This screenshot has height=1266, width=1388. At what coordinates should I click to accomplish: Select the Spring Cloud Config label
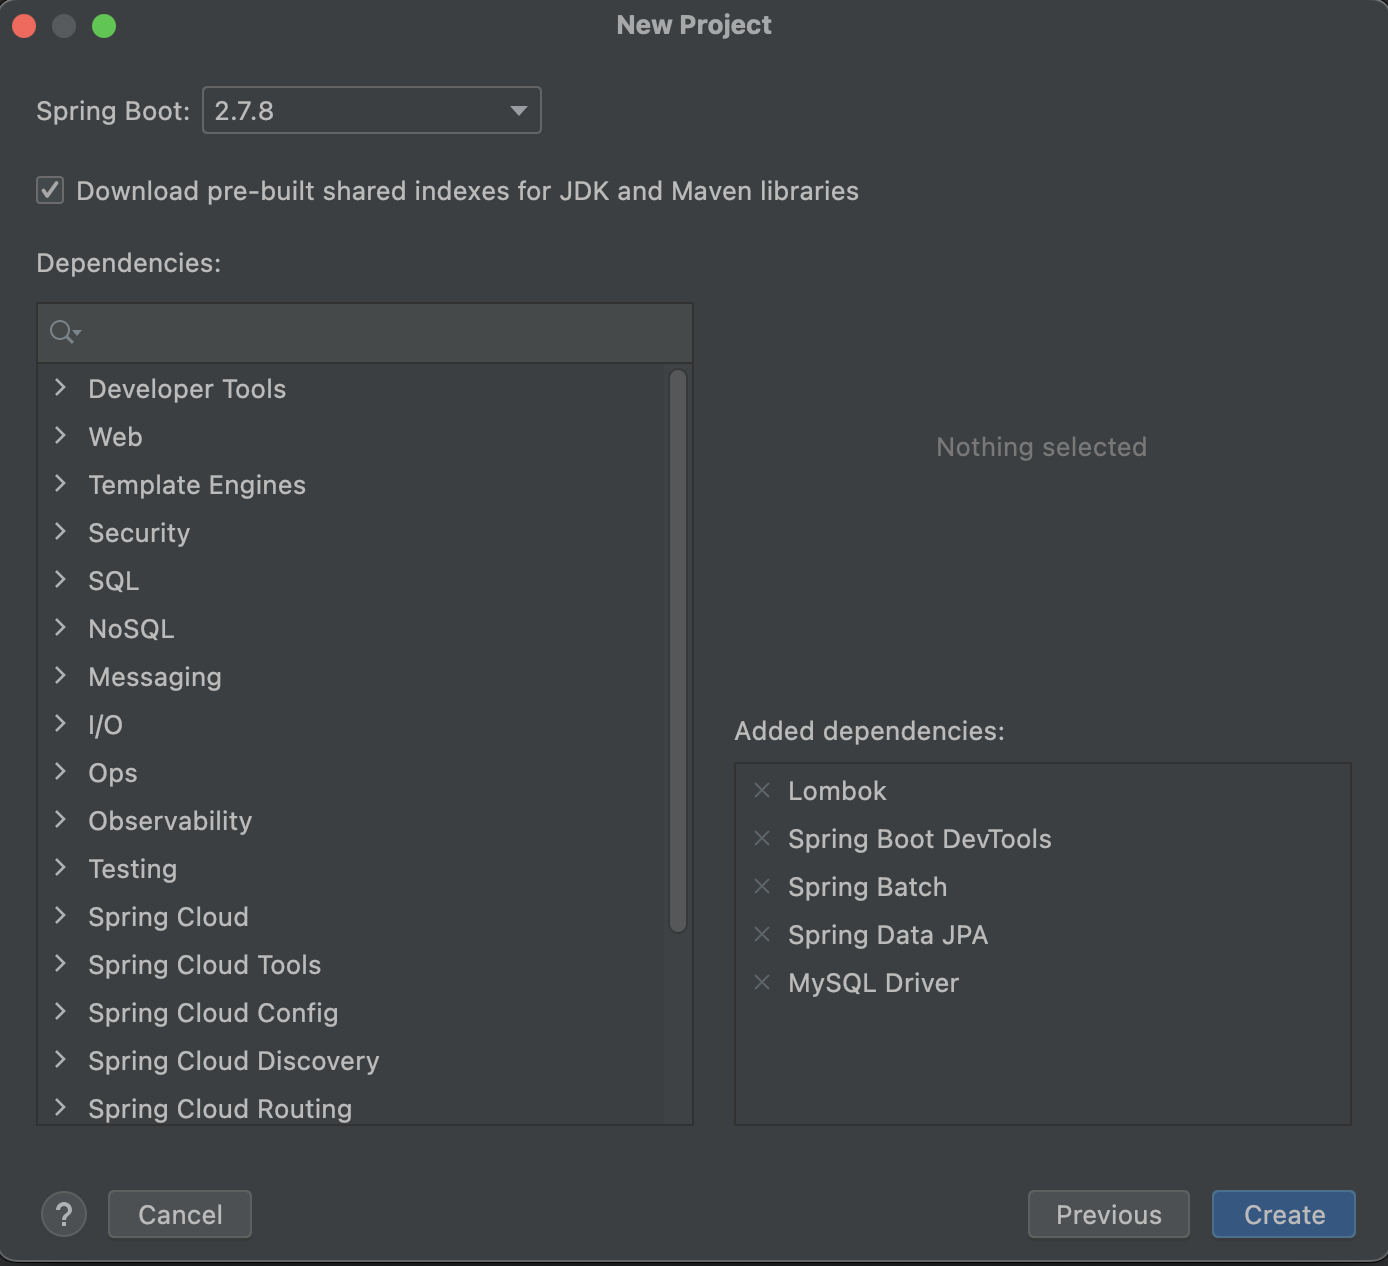[213, 1013]
